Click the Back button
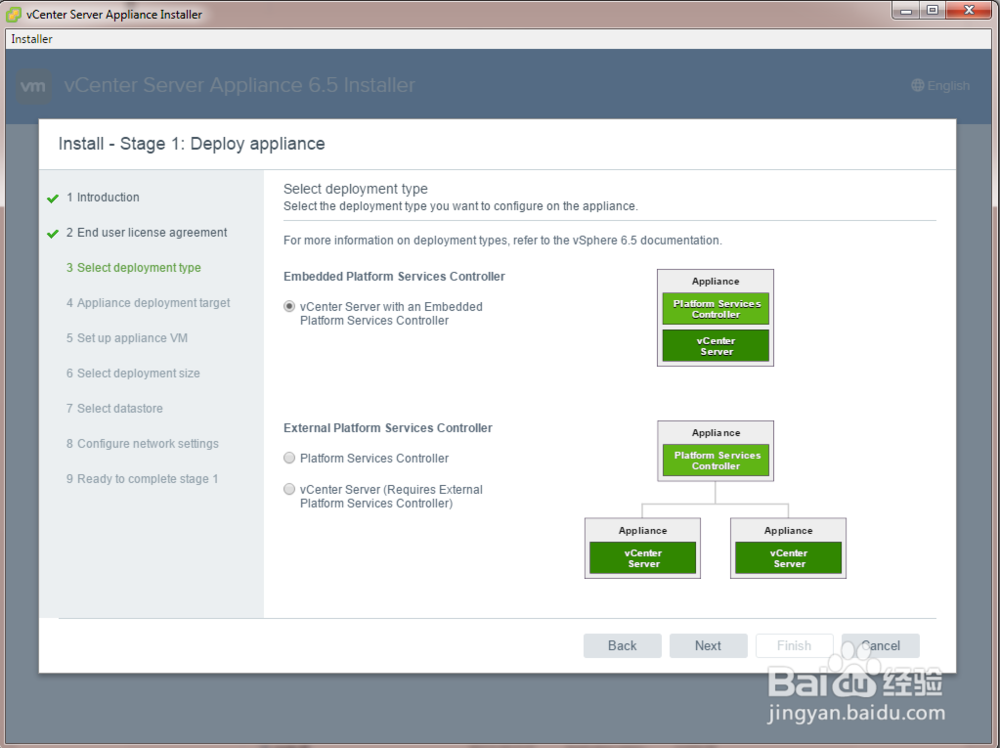This screenshot has height=748, width=1000. pos(622,645)
